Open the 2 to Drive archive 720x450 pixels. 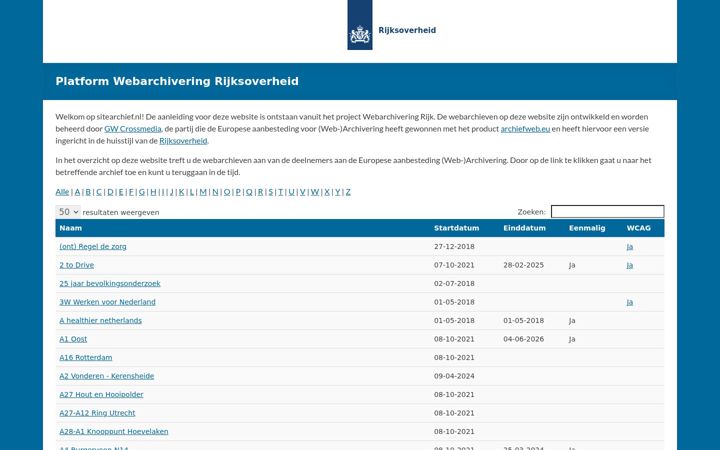click(x=77, y=265)
